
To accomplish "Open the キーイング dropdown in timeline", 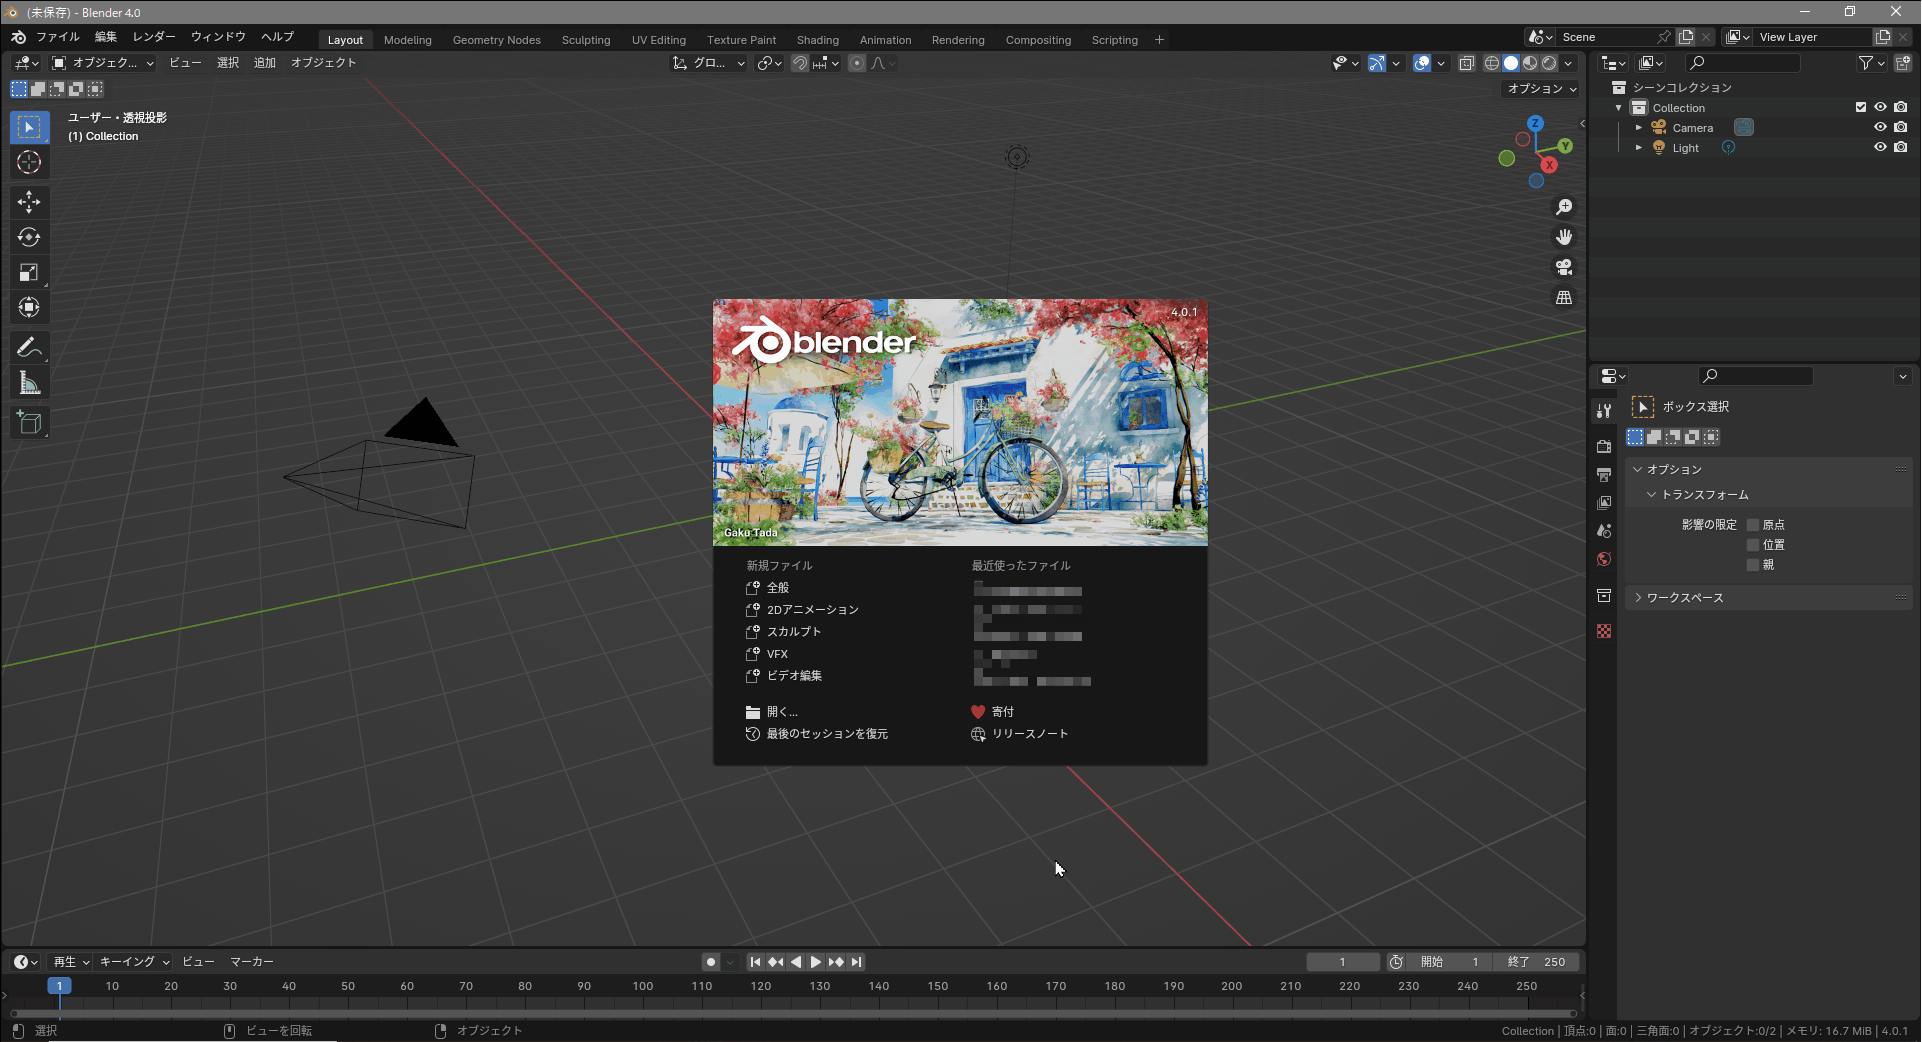I will (x=134, y=962).
